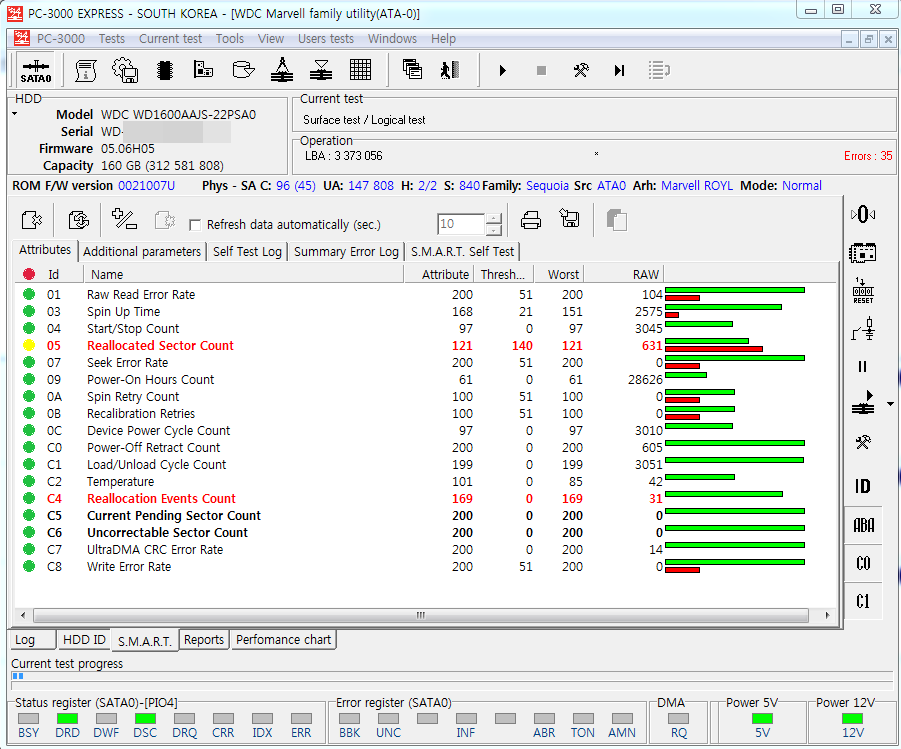The height and width of the screenshot is (749, 901).
Task: Open the sidebar tools hammer icon
Action: [863, 442]
